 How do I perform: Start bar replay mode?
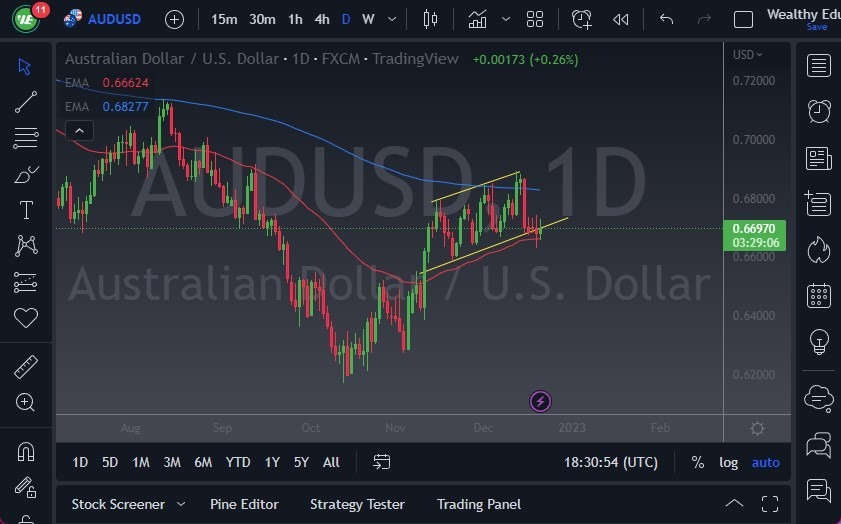click(621, 20)
